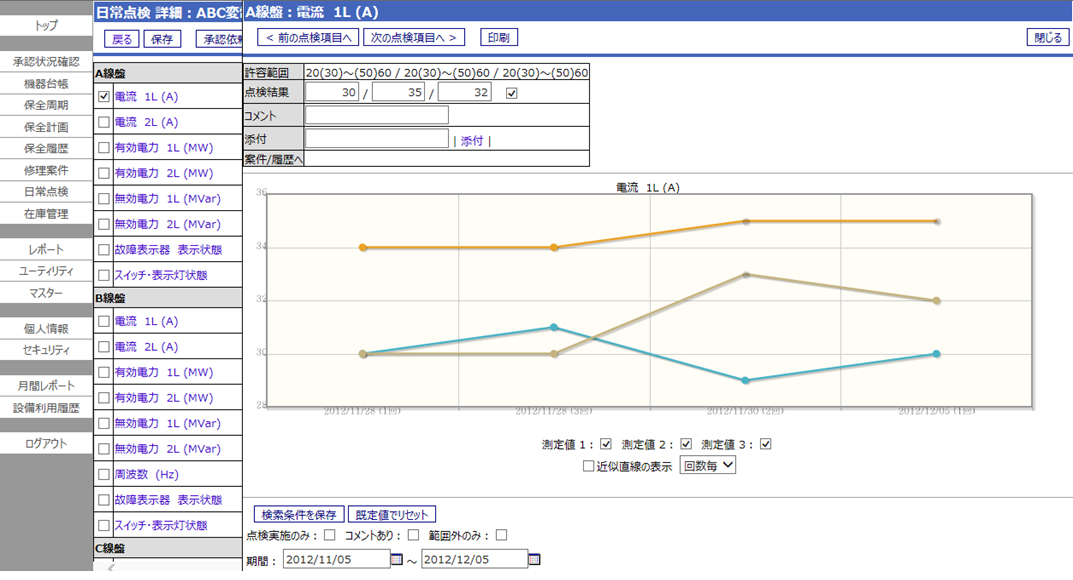Screen dimensions: 1073x580
Task: Enable 近似直線の表示 checkbox
Action: (x=589, y=465)
